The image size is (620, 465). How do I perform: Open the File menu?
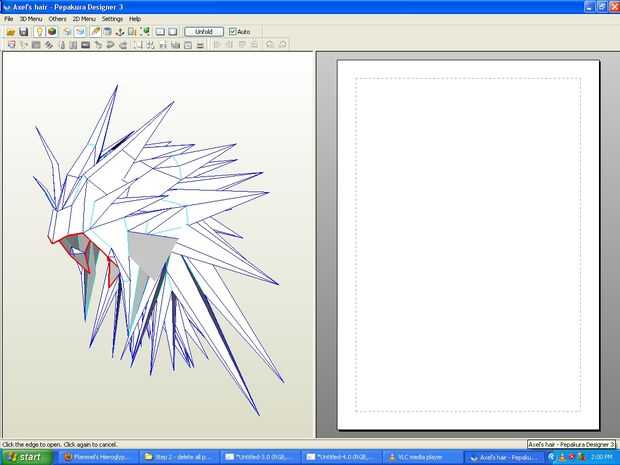click(8, 19)
